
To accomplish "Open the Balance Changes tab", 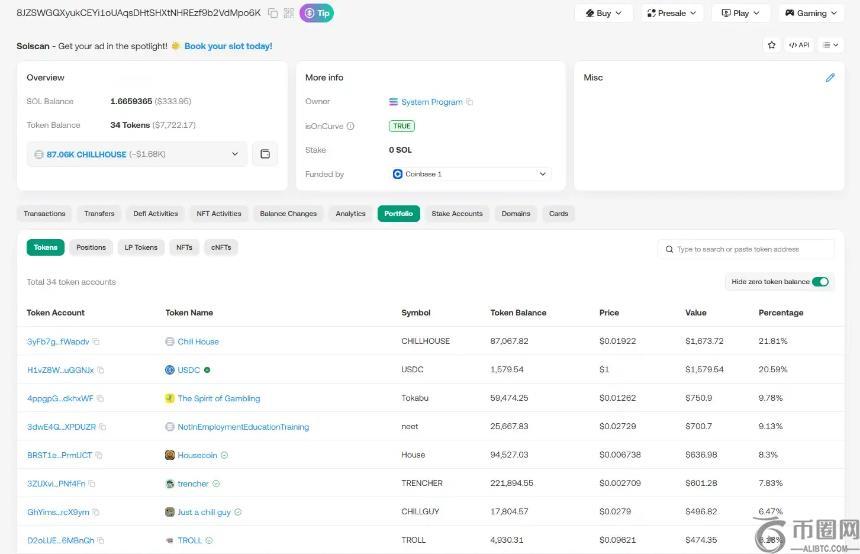I will 288,214.
